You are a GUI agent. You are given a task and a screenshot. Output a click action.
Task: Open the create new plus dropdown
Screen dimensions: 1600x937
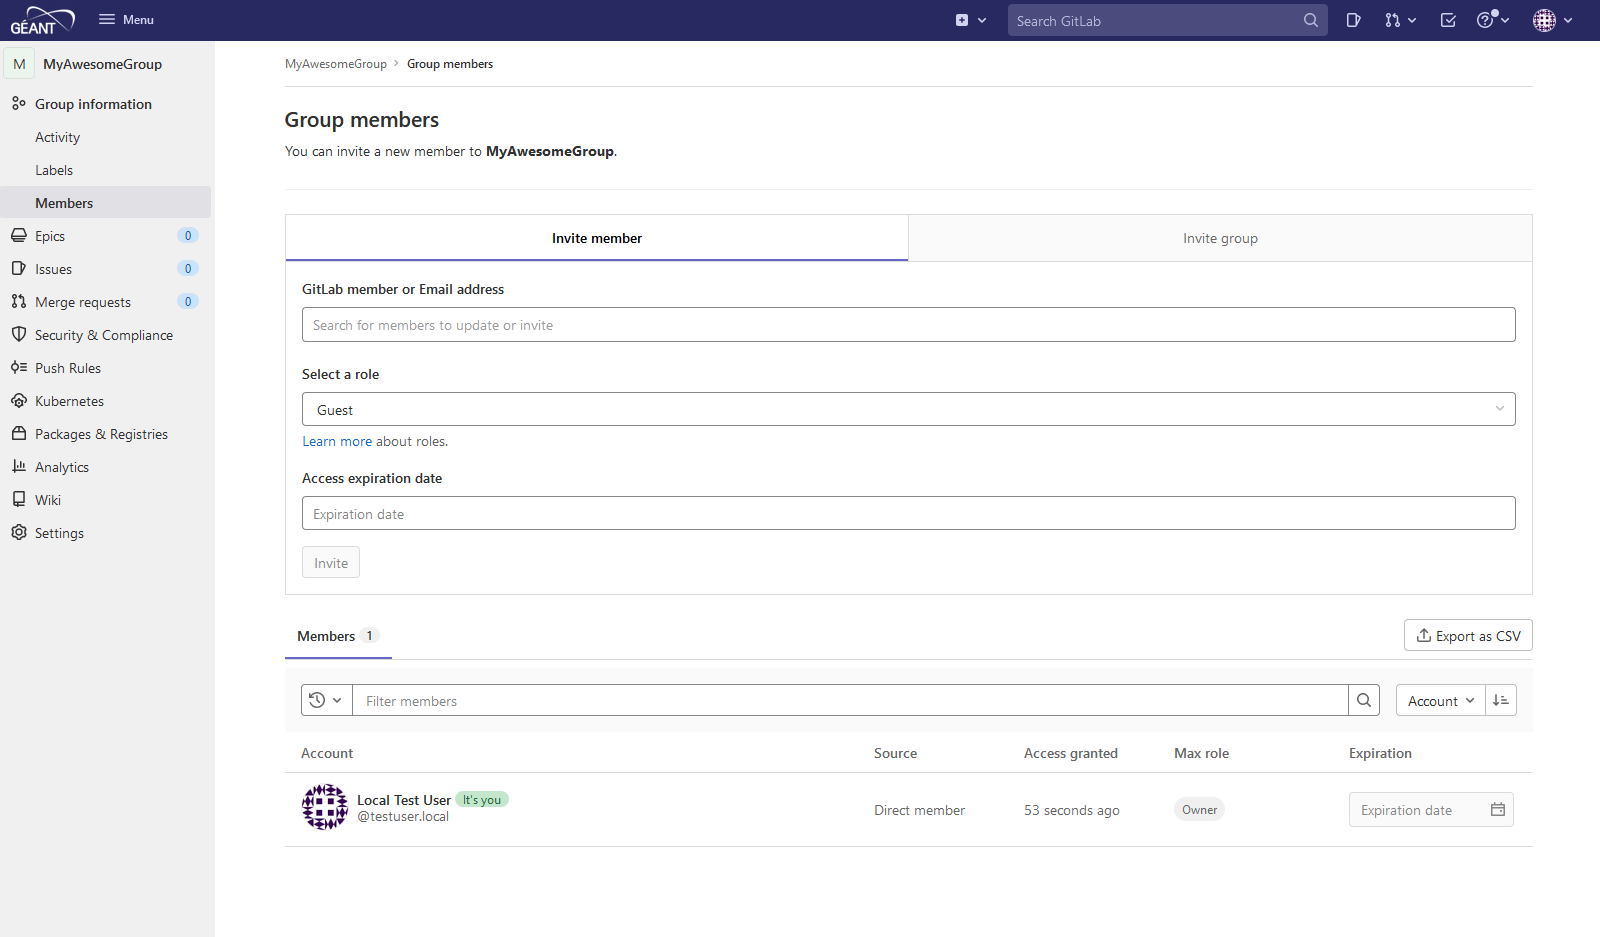tap(970, 20)
